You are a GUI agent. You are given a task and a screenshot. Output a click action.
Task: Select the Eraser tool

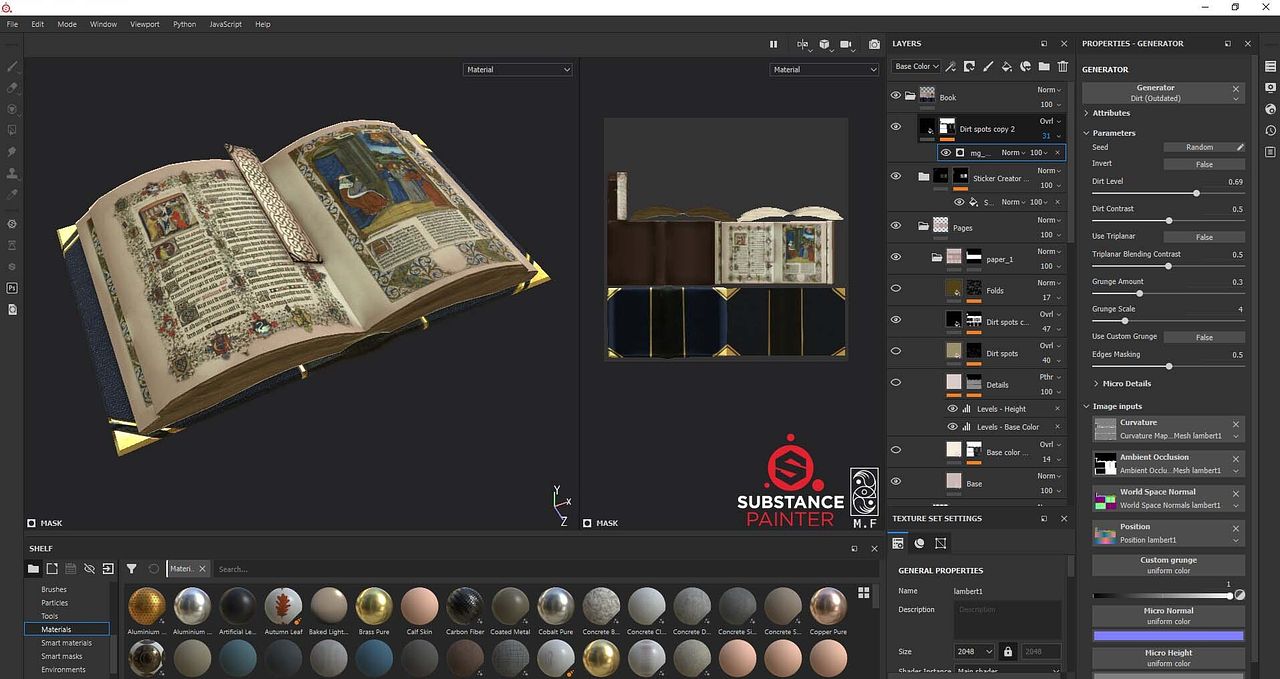coord(12,88)
